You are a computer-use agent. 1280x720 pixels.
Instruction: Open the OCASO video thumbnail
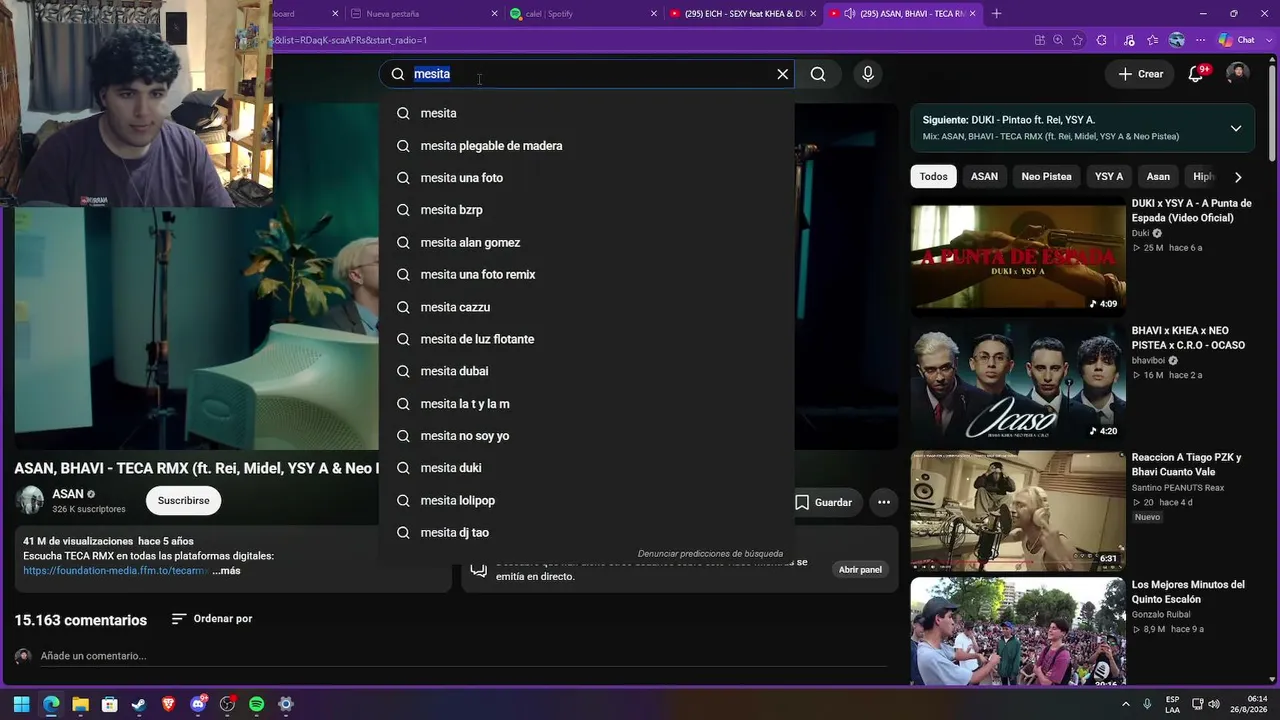[1017, 385]
